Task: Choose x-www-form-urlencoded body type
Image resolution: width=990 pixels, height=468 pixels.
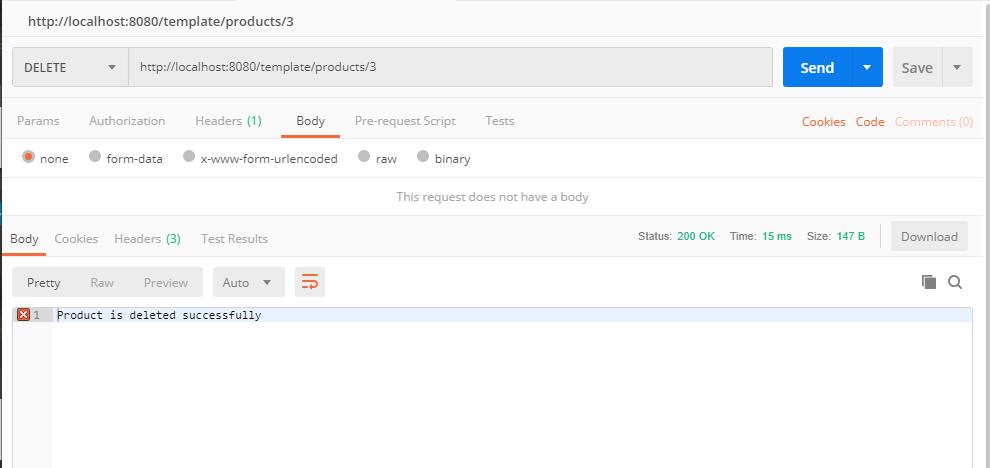Action: coord(189,157)
